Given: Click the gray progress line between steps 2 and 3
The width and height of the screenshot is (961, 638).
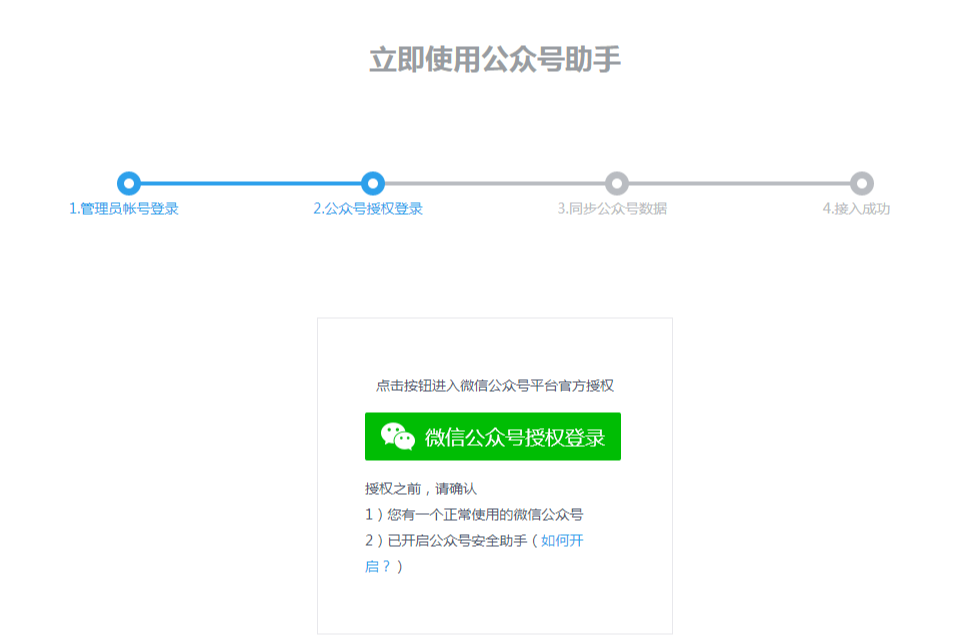Looking at the screenshot, I should (495, 183).
